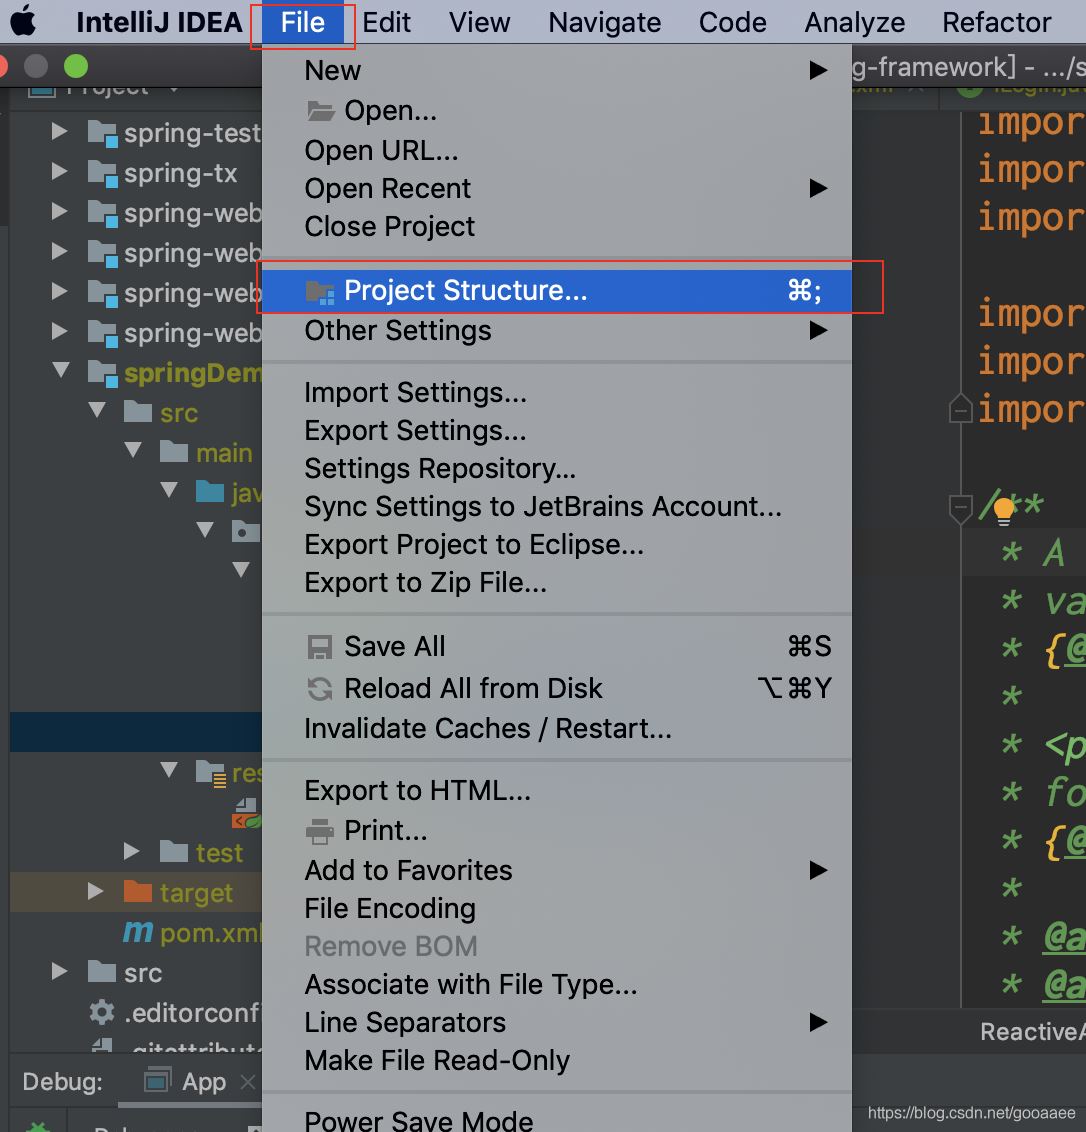Click the lightbulb intention icon in editor

pyautogui.click(x=1004, y=511)
